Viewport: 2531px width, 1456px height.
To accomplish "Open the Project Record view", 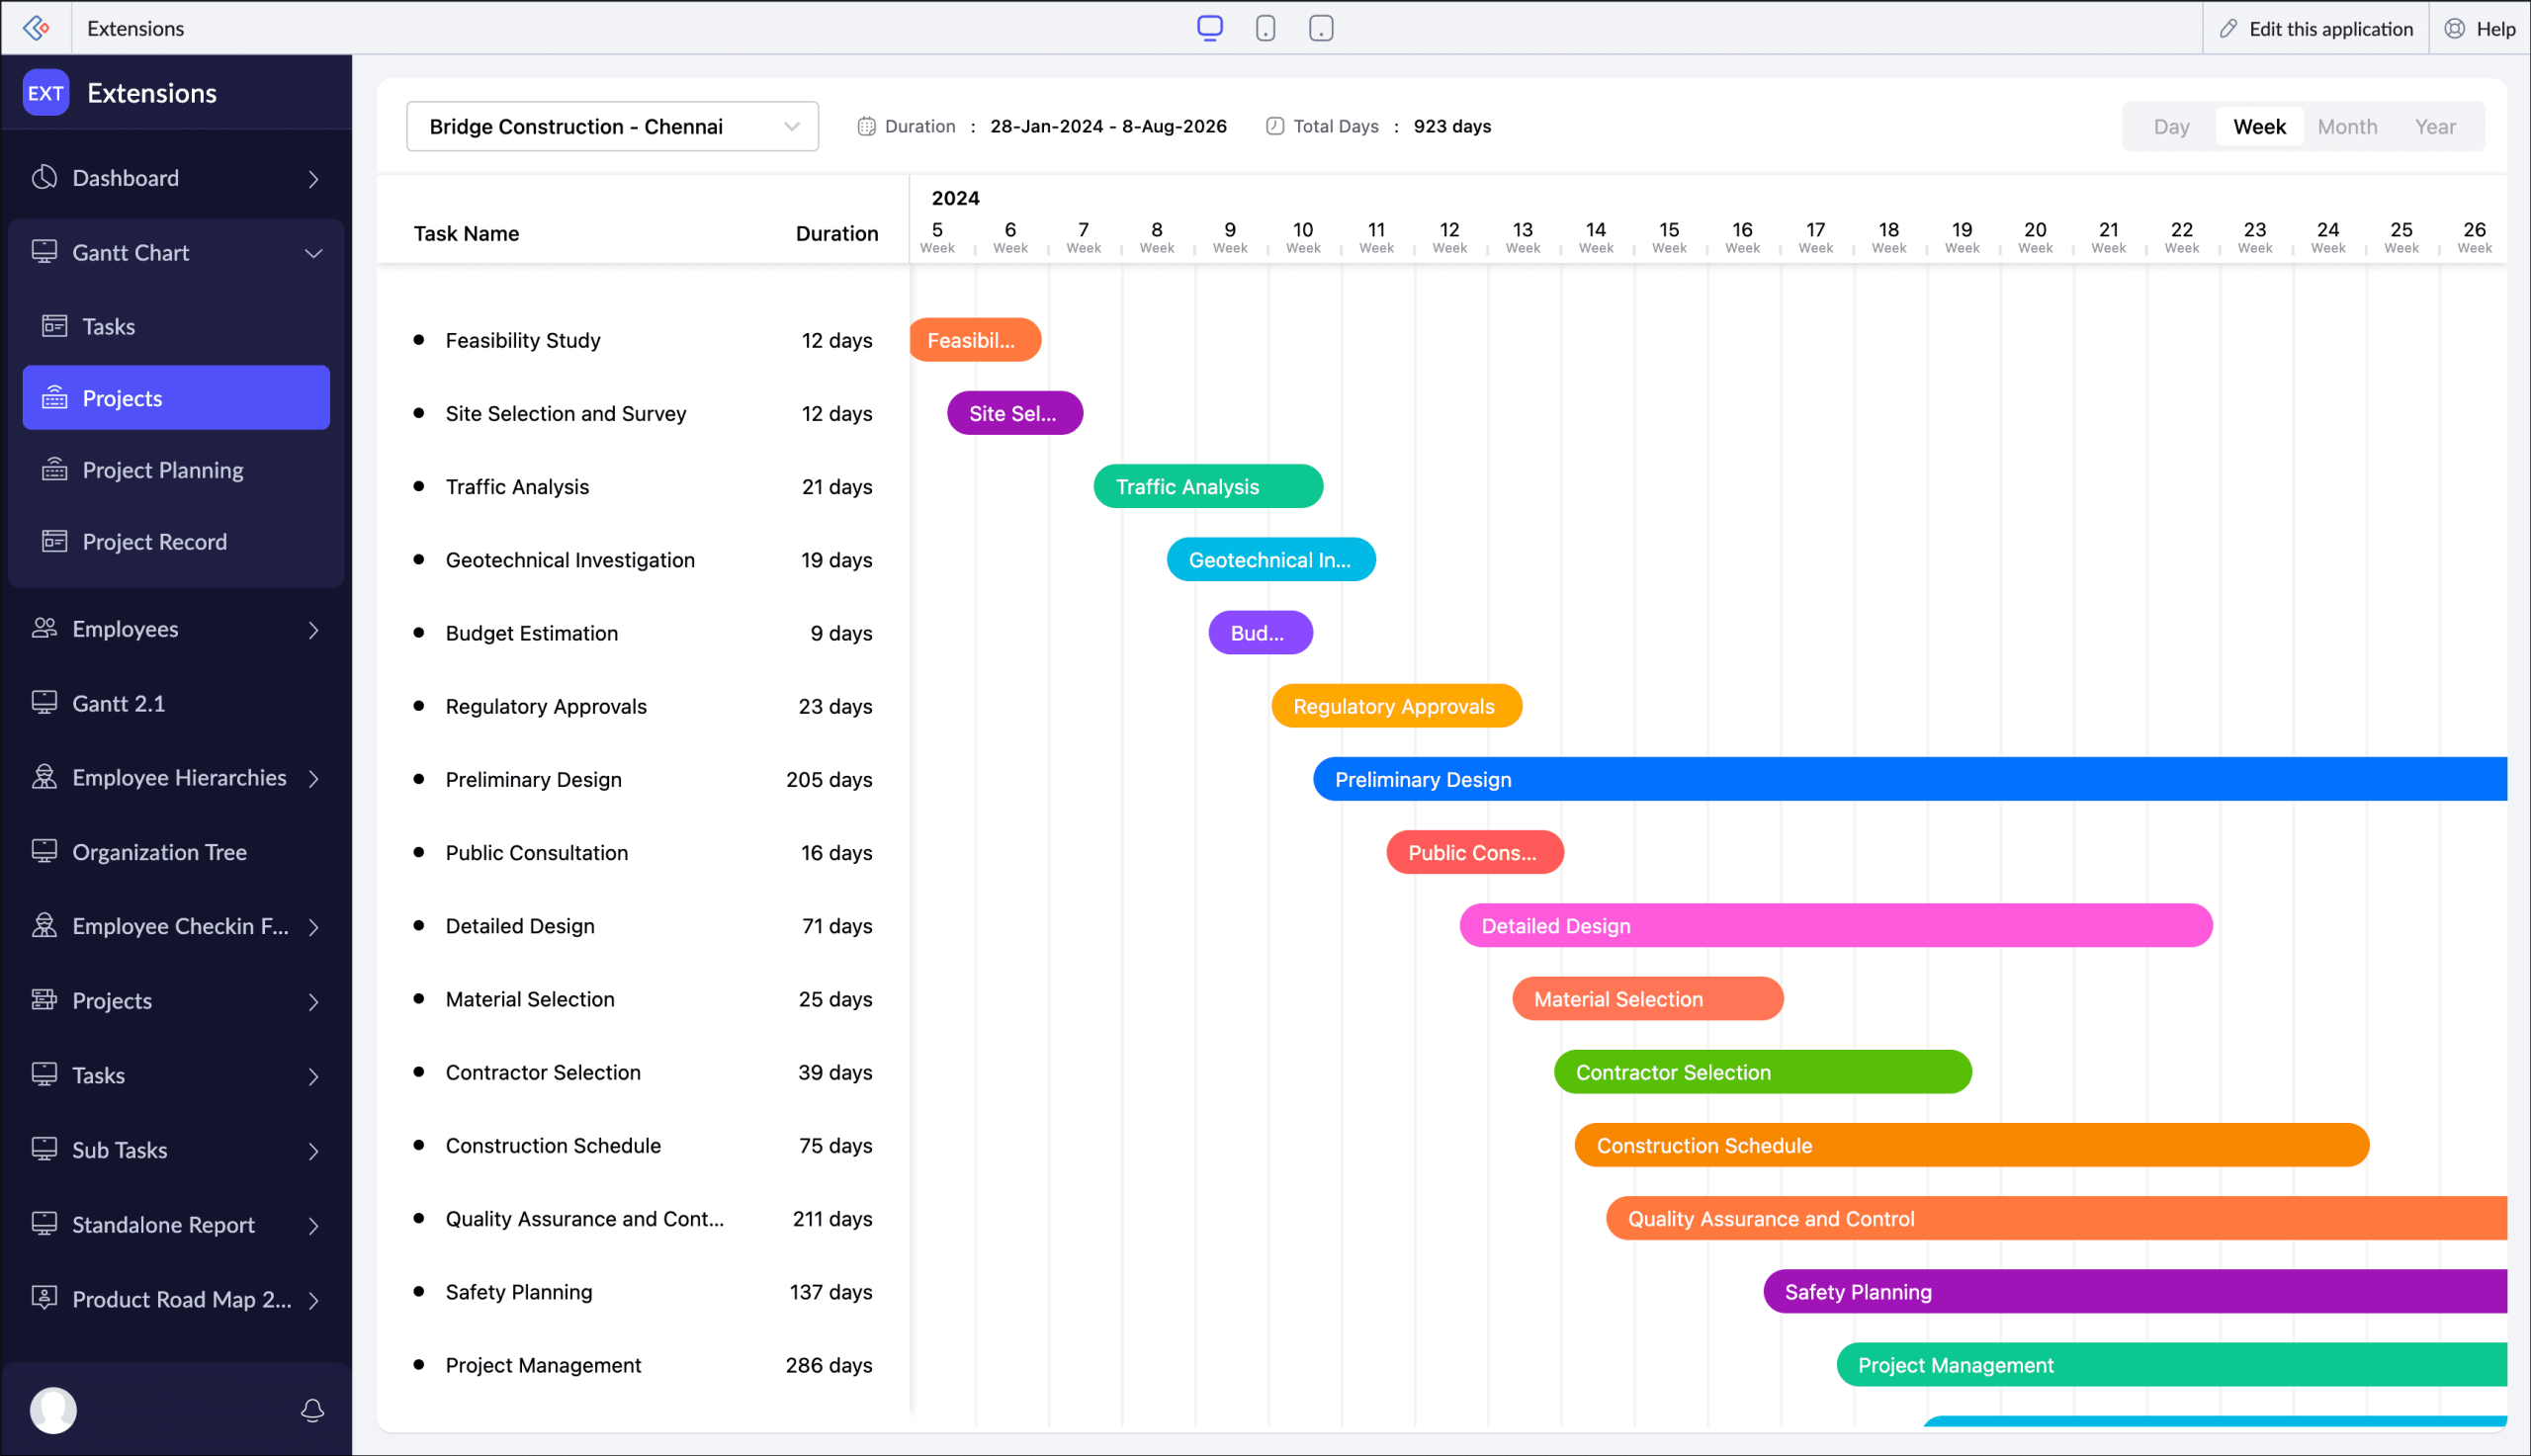I will tap(154, 541).
